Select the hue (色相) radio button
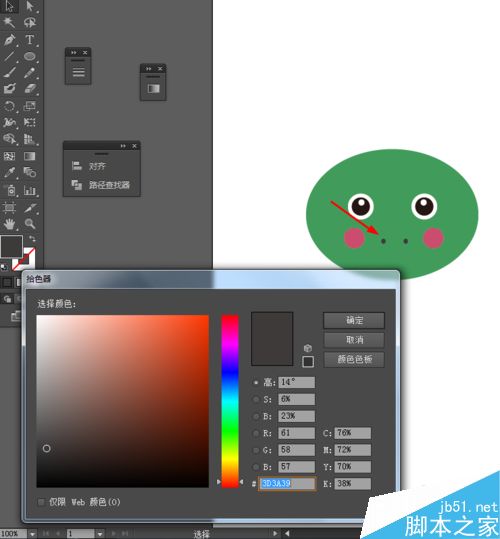The image size is (500, 539). 256,382
